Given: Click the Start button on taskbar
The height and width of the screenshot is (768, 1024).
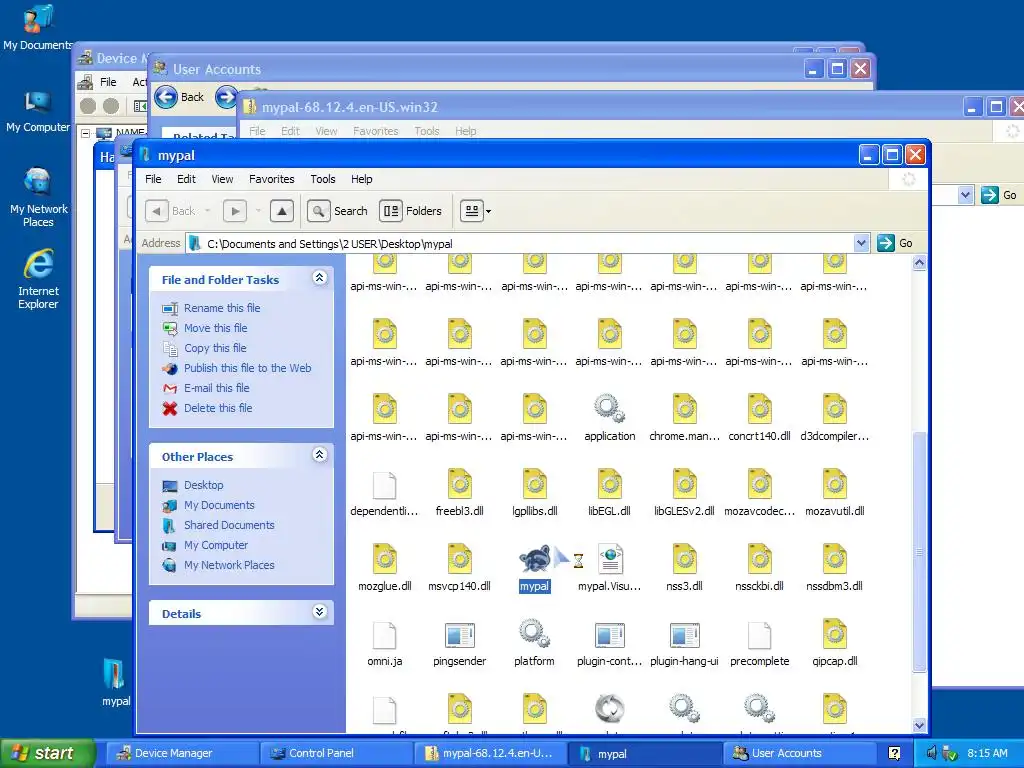Looking at the screenshot, I should pyautogui.click(x=47, y=753).
